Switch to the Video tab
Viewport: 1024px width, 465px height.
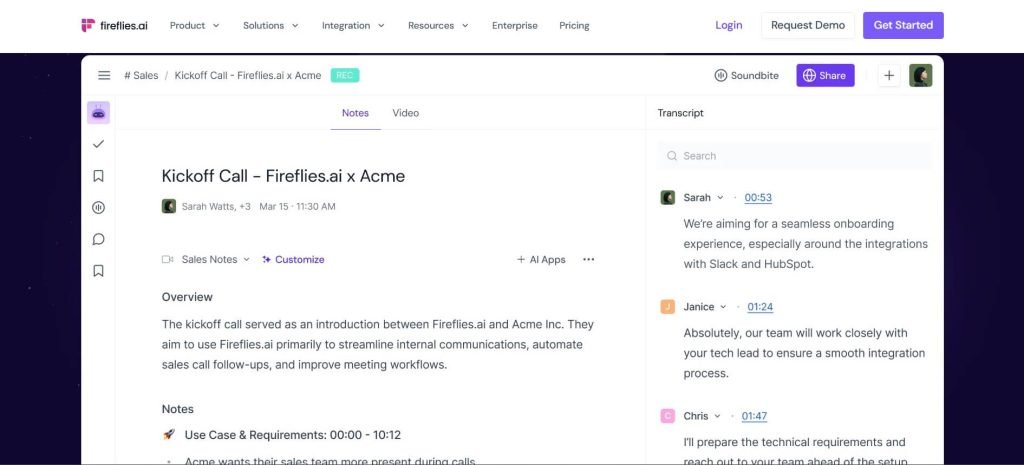coord(405,113)
